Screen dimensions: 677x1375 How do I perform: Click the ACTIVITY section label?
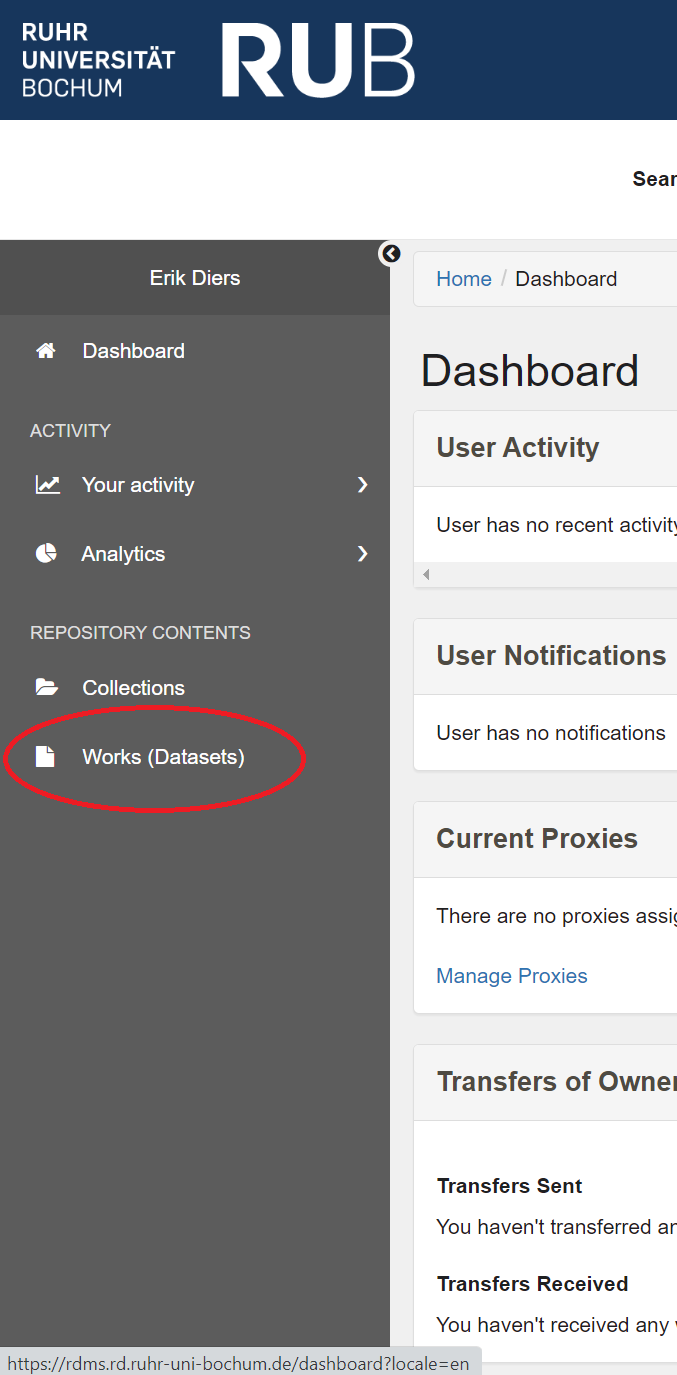(x=70, y=431)
